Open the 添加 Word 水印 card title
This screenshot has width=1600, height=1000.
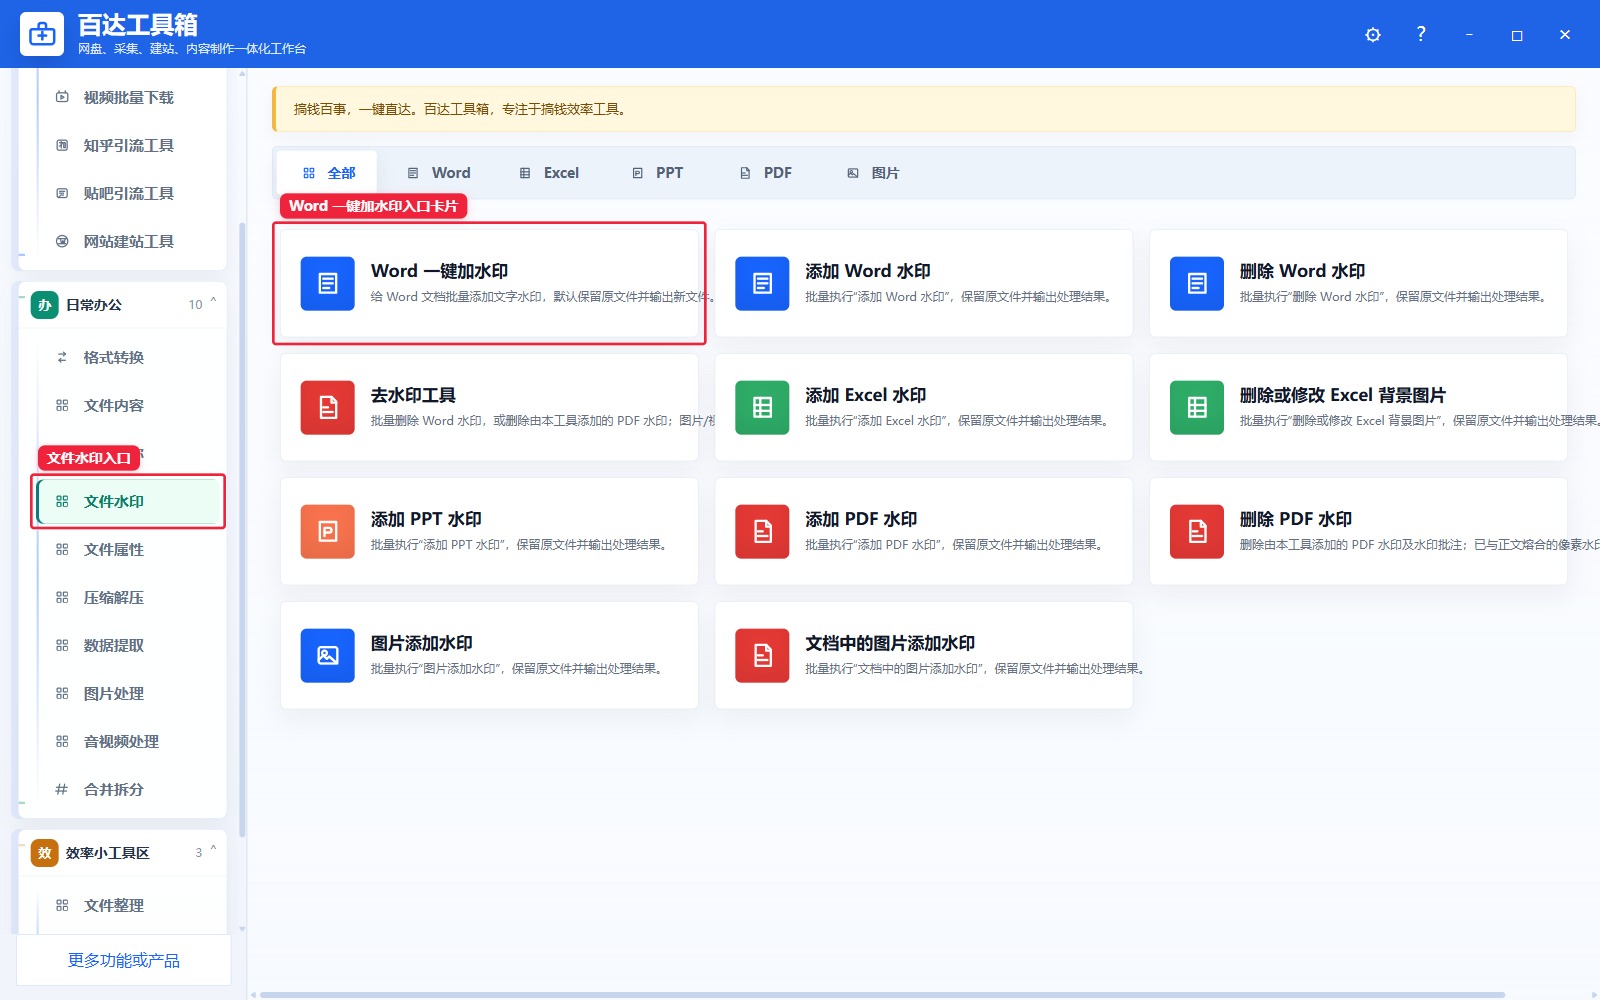pyautogui.click(x=868, y=271)
